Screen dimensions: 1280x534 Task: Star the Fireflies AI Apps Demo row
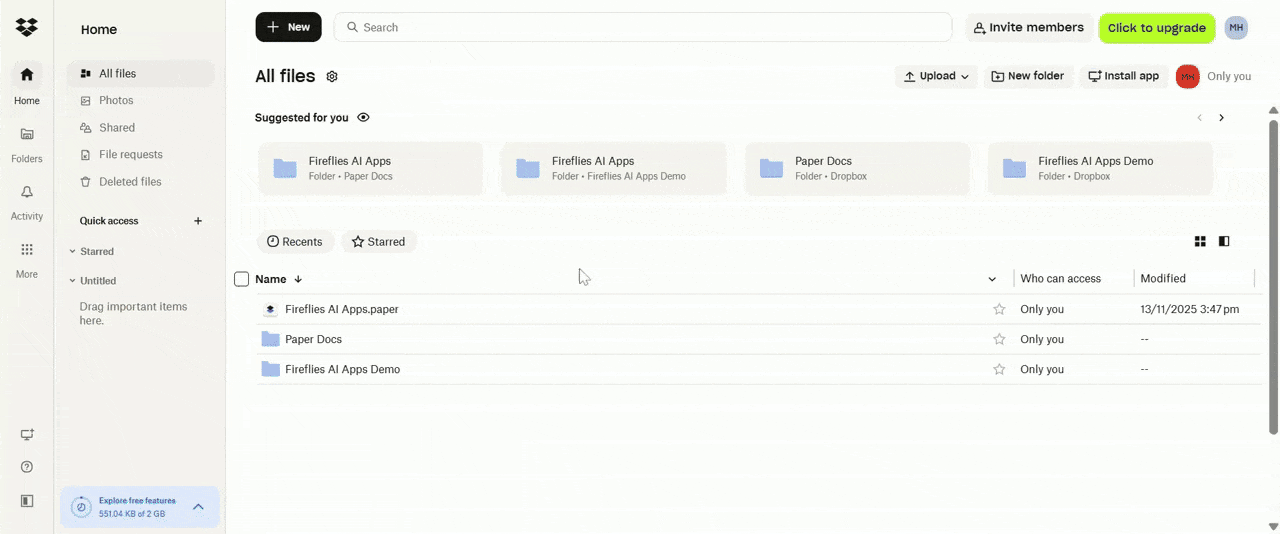(999, 369)
